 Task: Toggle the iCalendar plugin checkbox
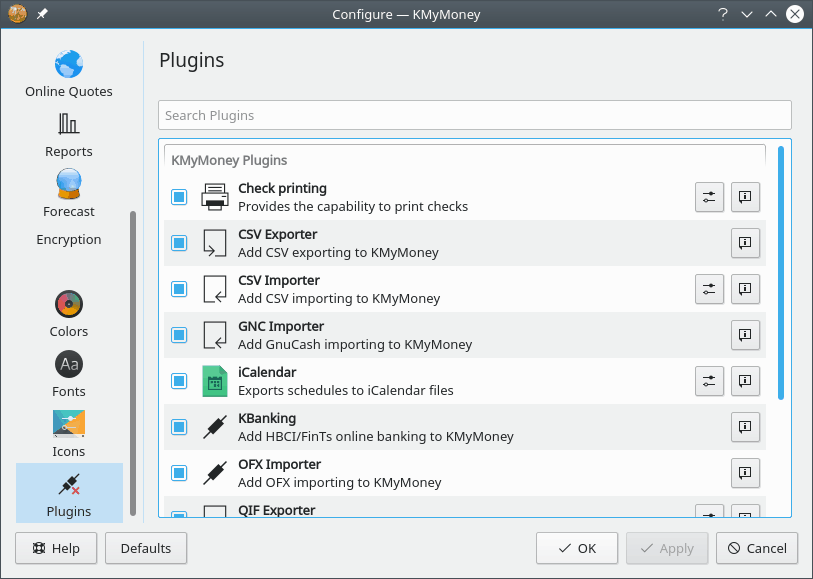179,381
